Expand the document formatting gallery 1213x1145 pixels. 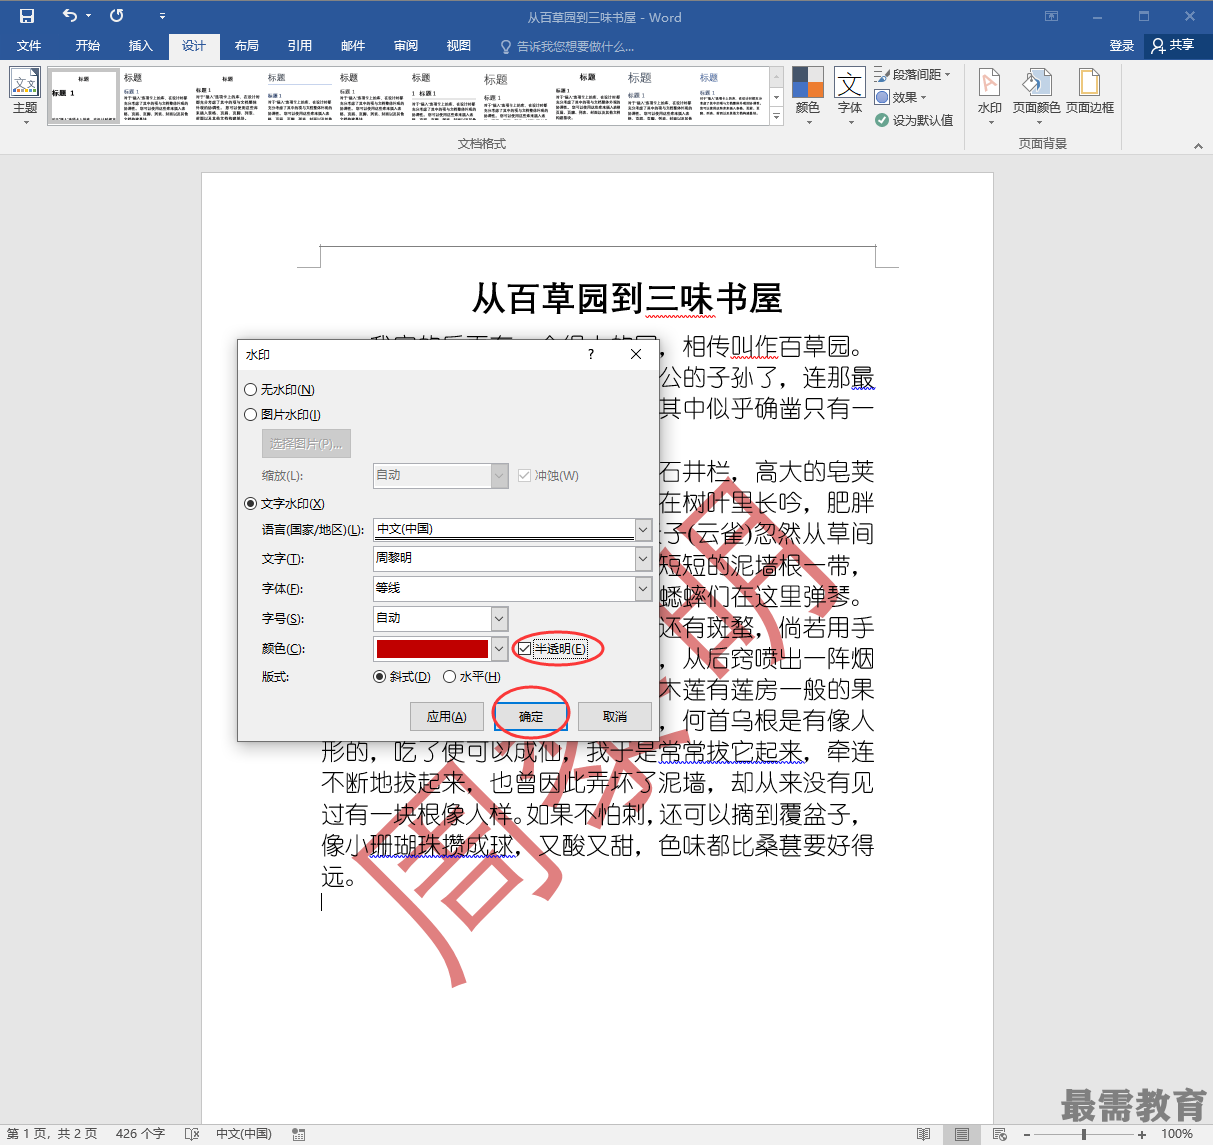pyautogui.click(x=777, y=117)
